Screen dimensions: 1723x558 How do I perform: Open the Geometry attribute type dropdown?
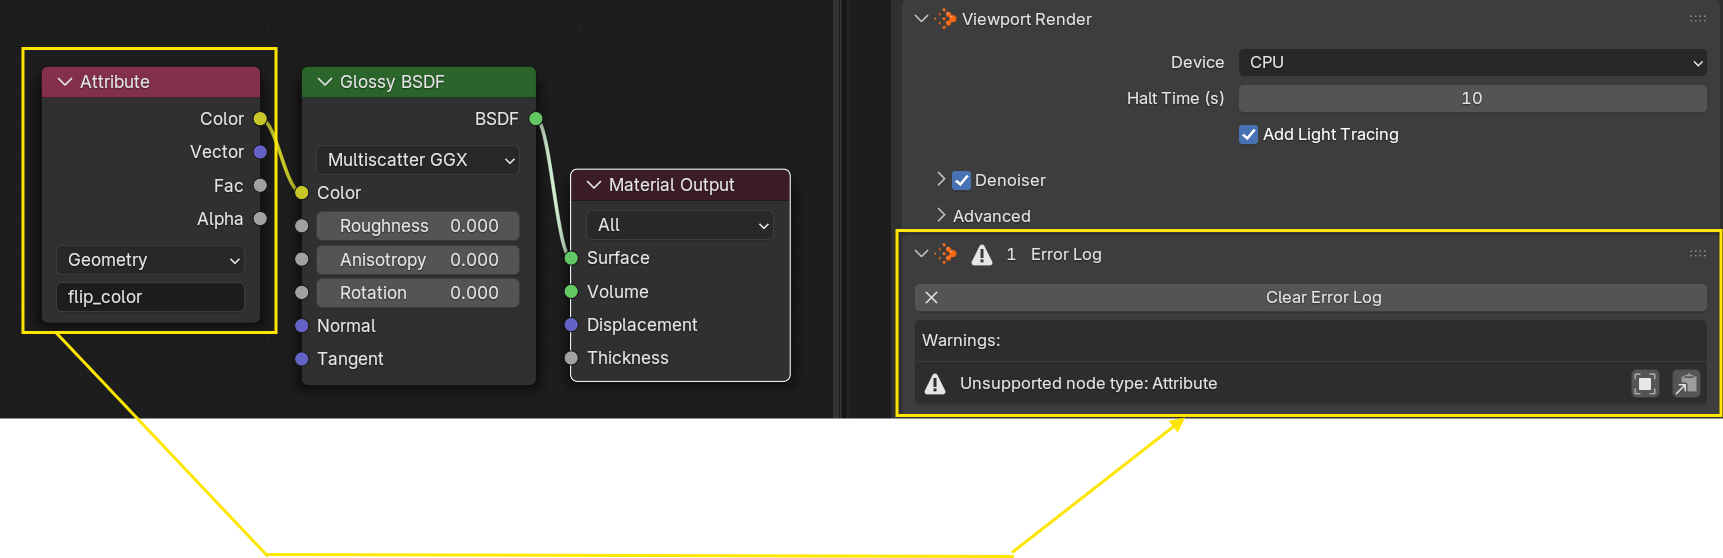tap(151, 260)
